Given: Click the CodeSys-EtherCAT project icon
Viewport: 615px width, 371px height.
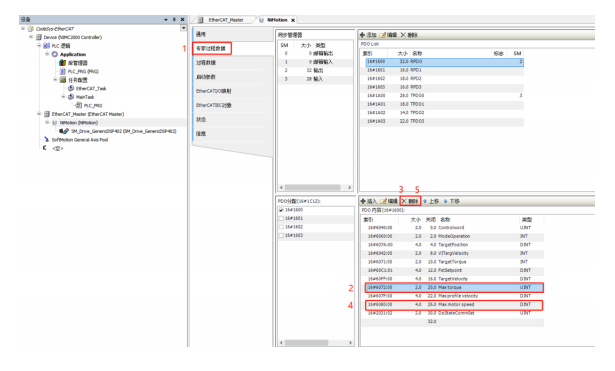Looking at the screenshot, I should pos(31,29).
